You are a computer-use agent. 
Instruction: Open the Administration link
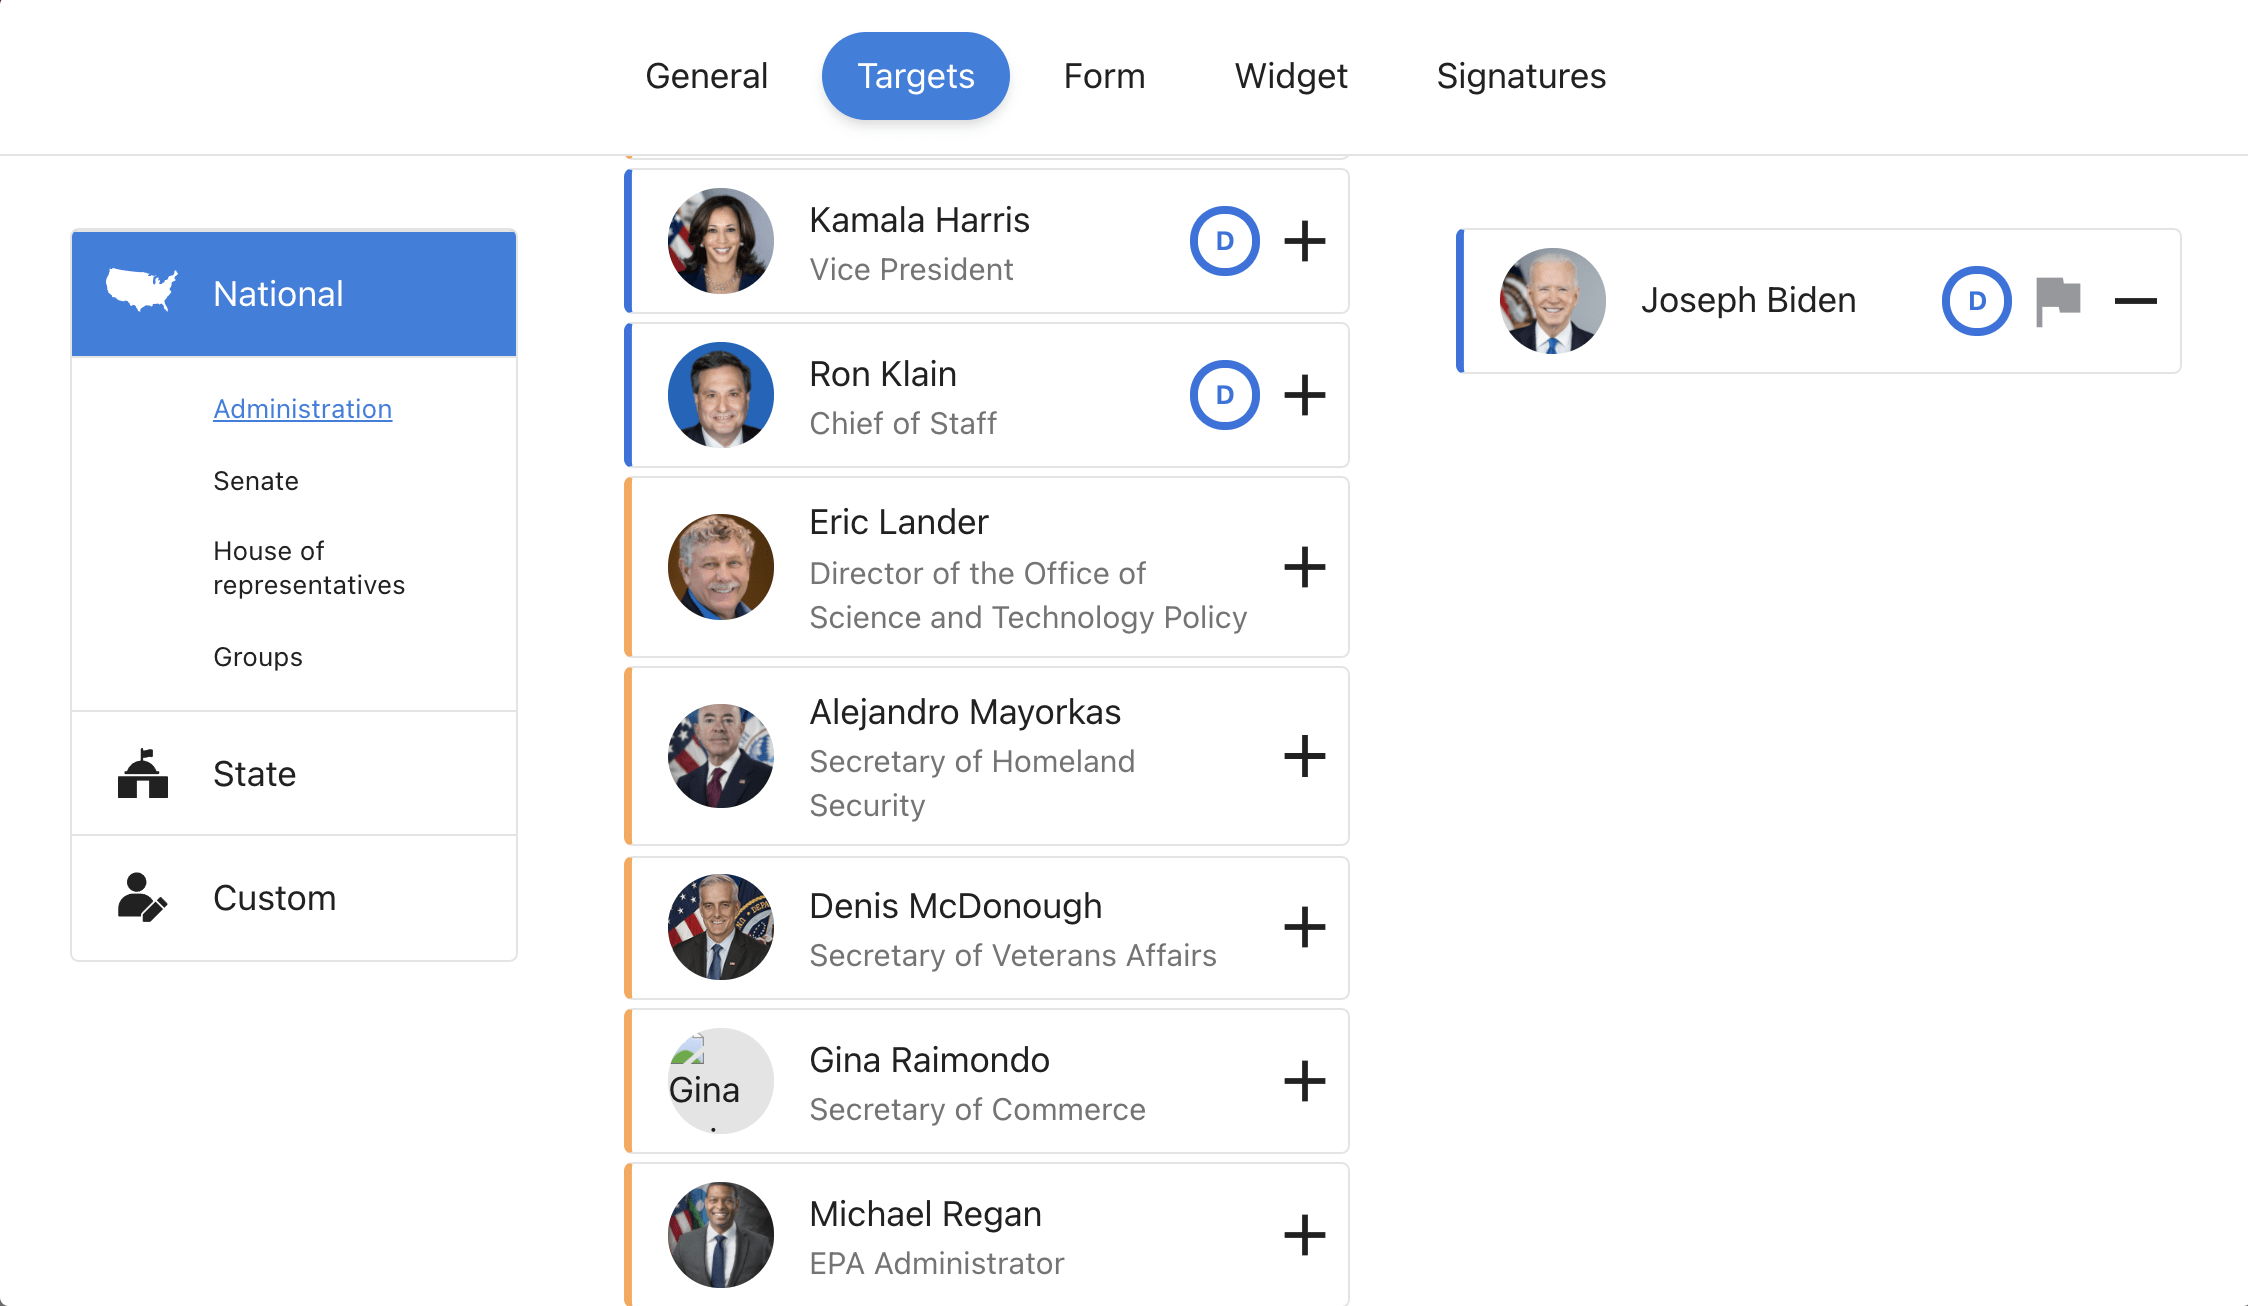[x=302, y=409]
